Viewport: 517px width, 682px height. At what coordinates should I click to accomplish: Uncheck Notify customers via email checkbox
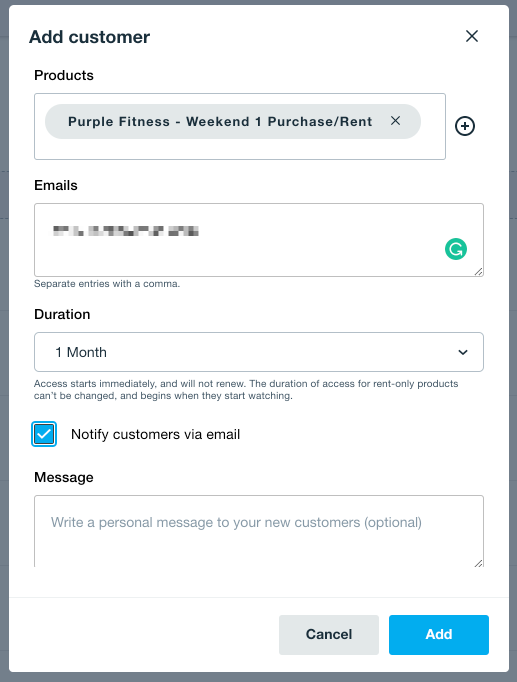44,434
